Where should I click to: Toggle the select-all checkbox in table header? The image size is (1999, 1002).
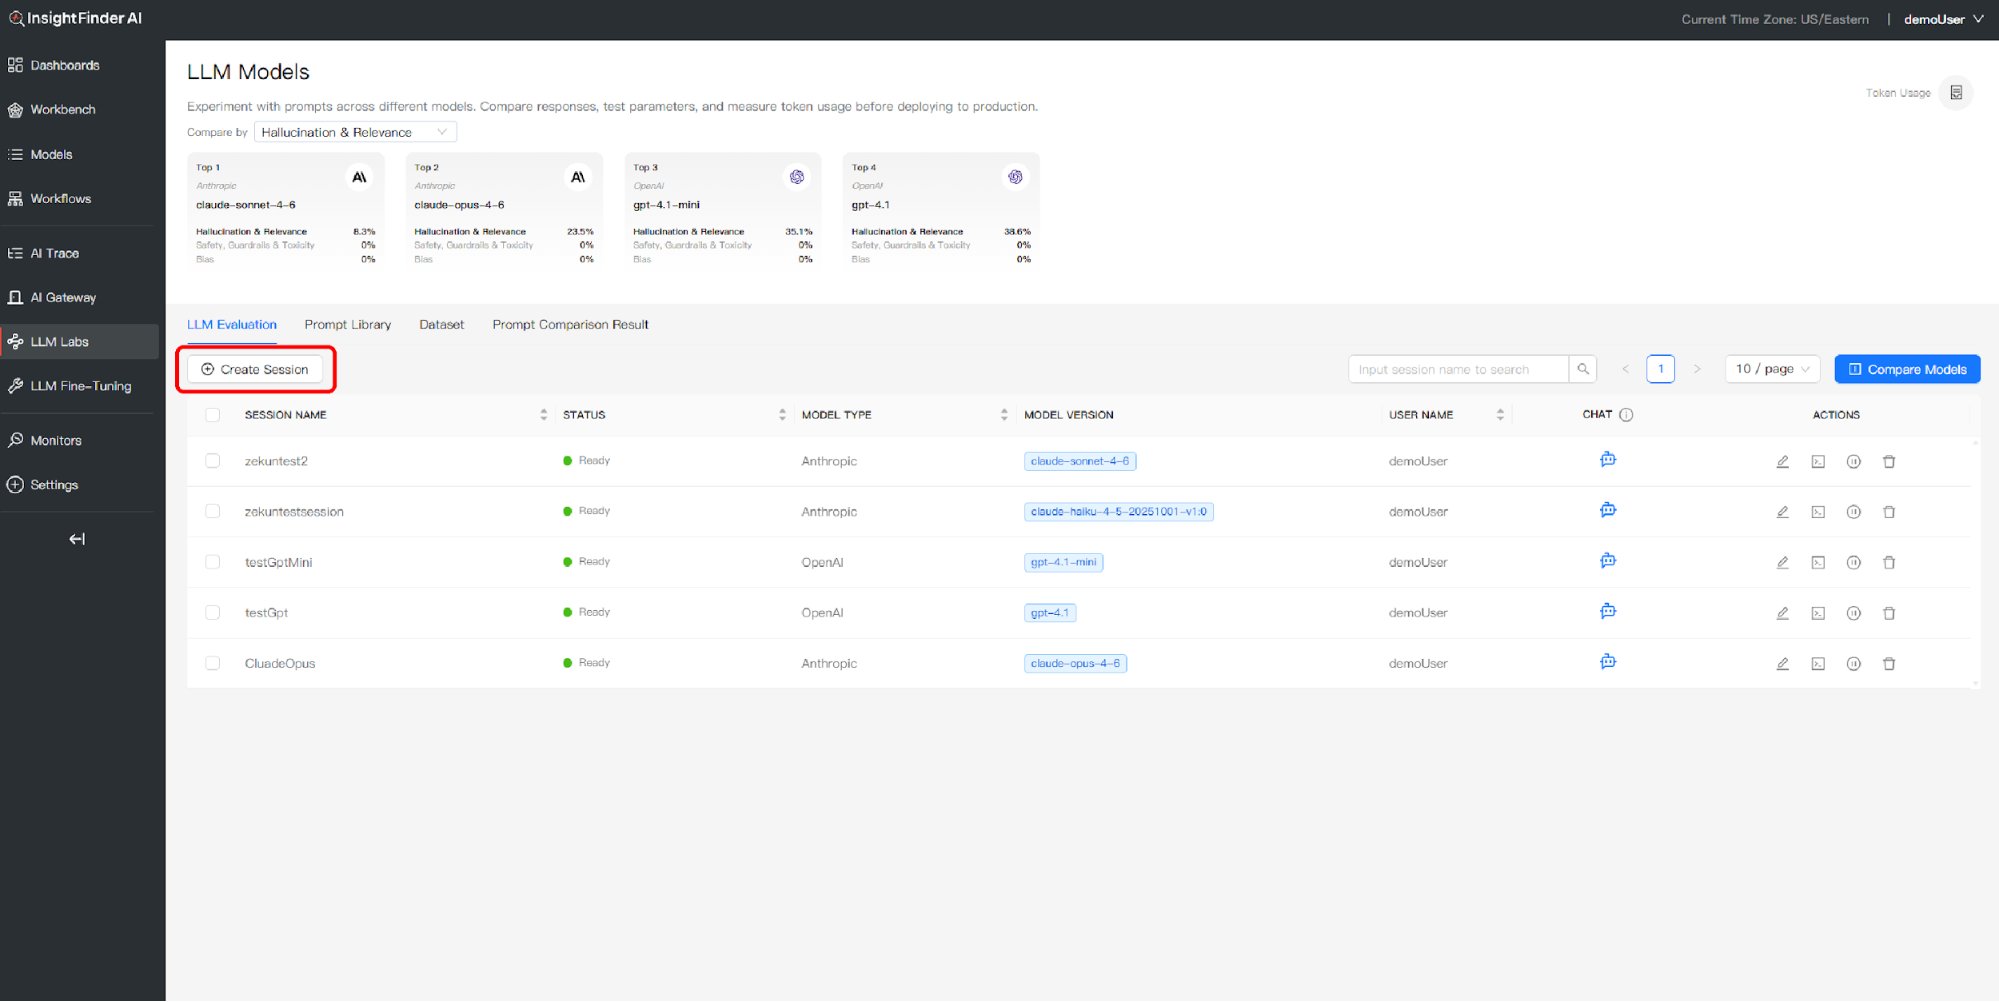point(213,415)
